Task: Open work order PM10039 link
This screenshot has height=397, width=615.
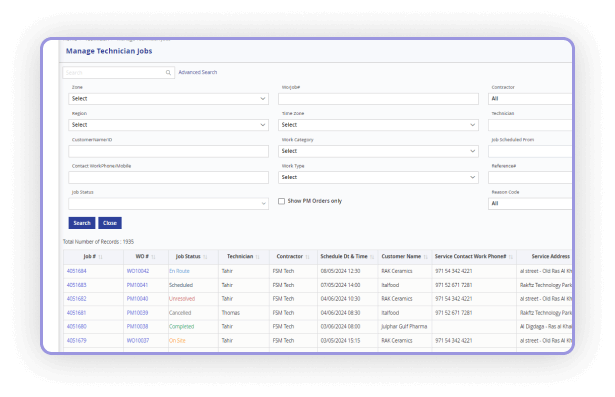Action: tap(137, 313)
